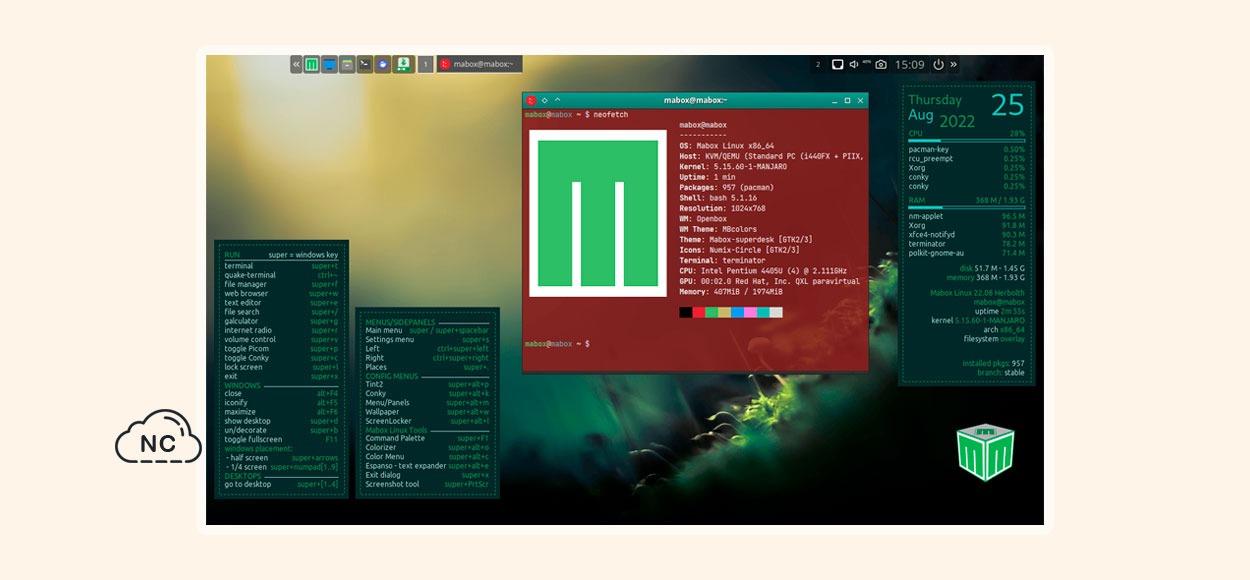This screenshot has height=580, width=1250.
Task: Click the 'lock screen' shortcut row
Action: 281,367
